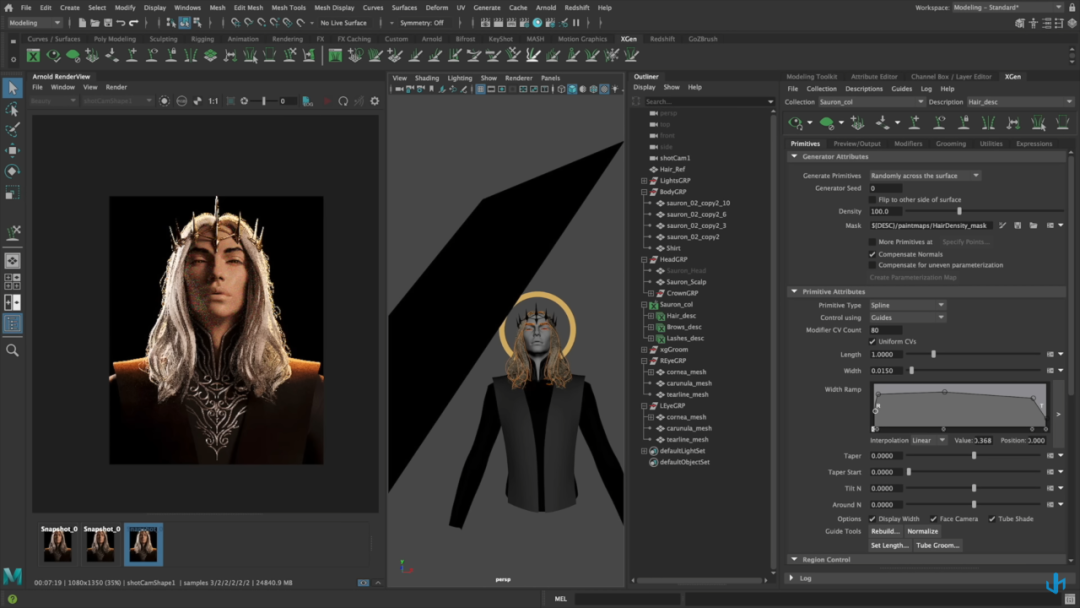Screen dimensions: 1080x608
Task: Enable Flip to other side of surface
Action: pos(872,200)
